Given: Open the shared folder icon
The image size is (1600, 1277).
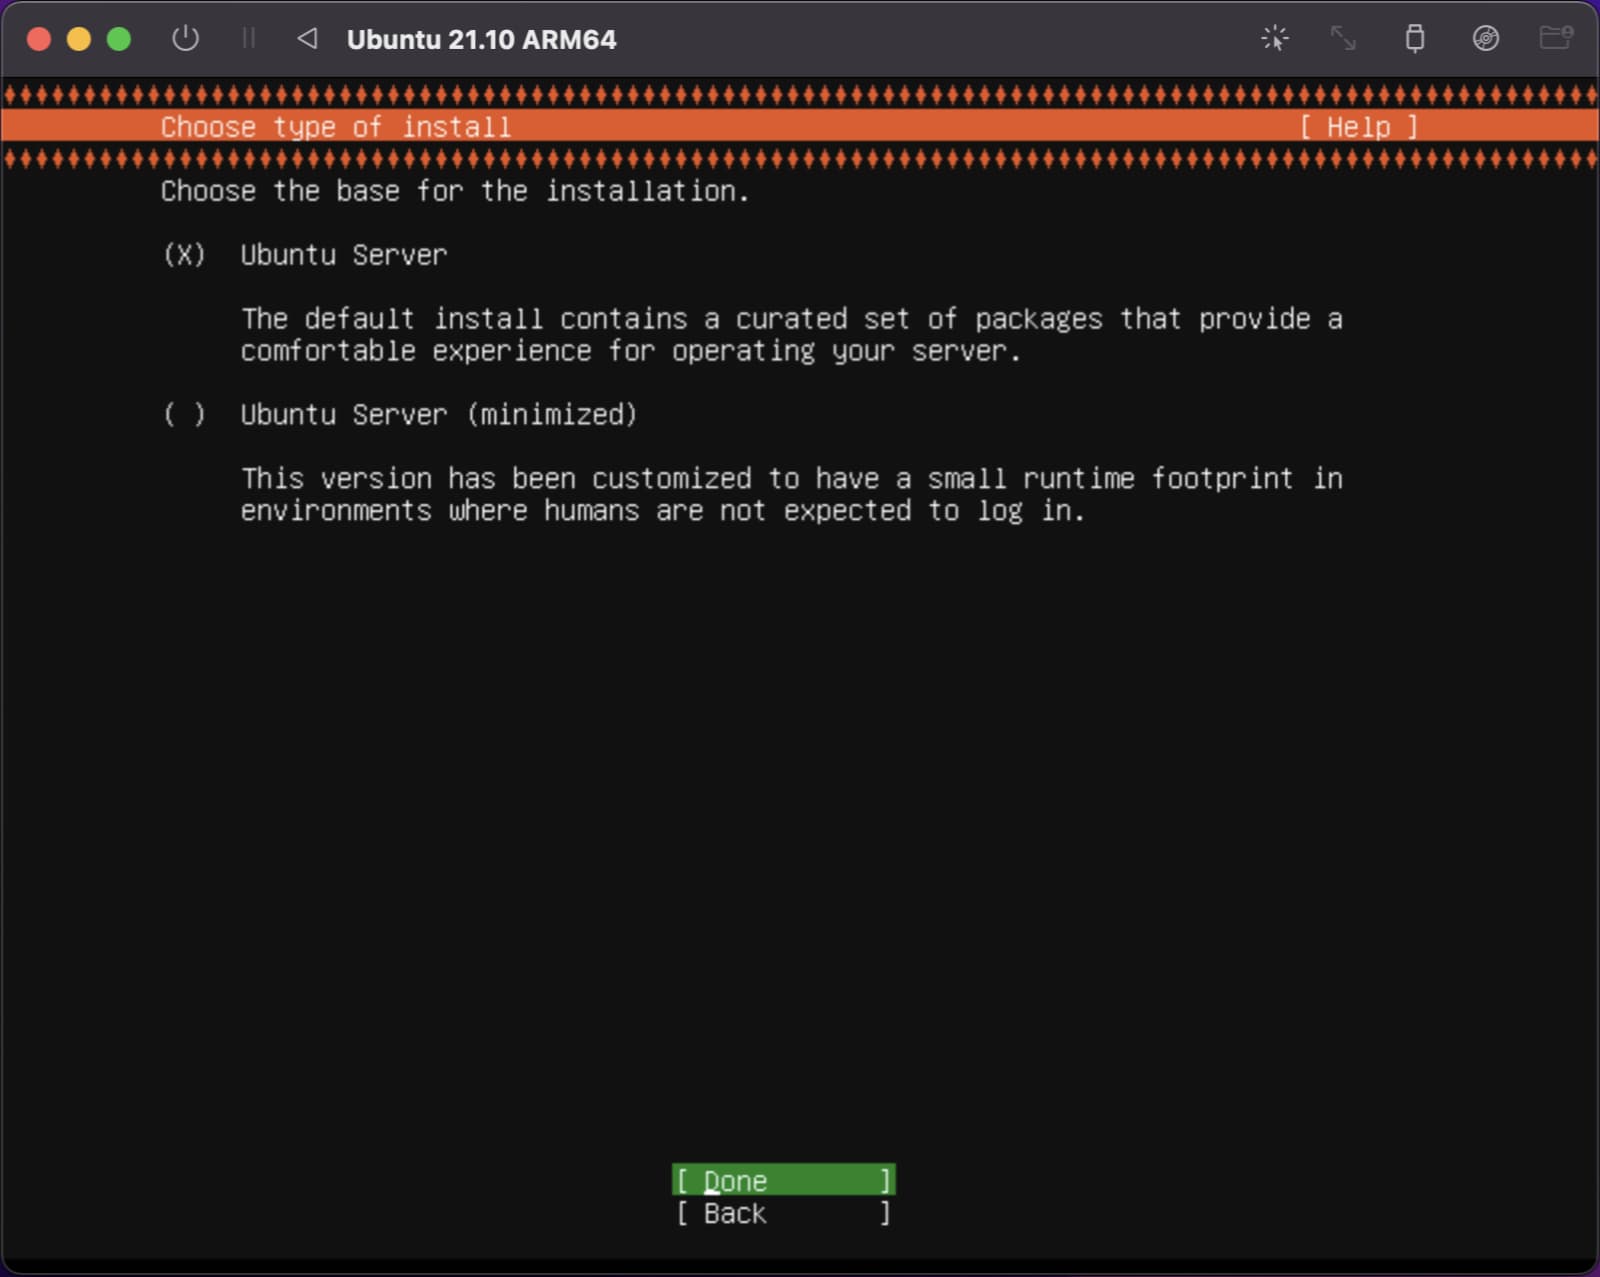Looking at the screenshot, I should coord(1556,38).
